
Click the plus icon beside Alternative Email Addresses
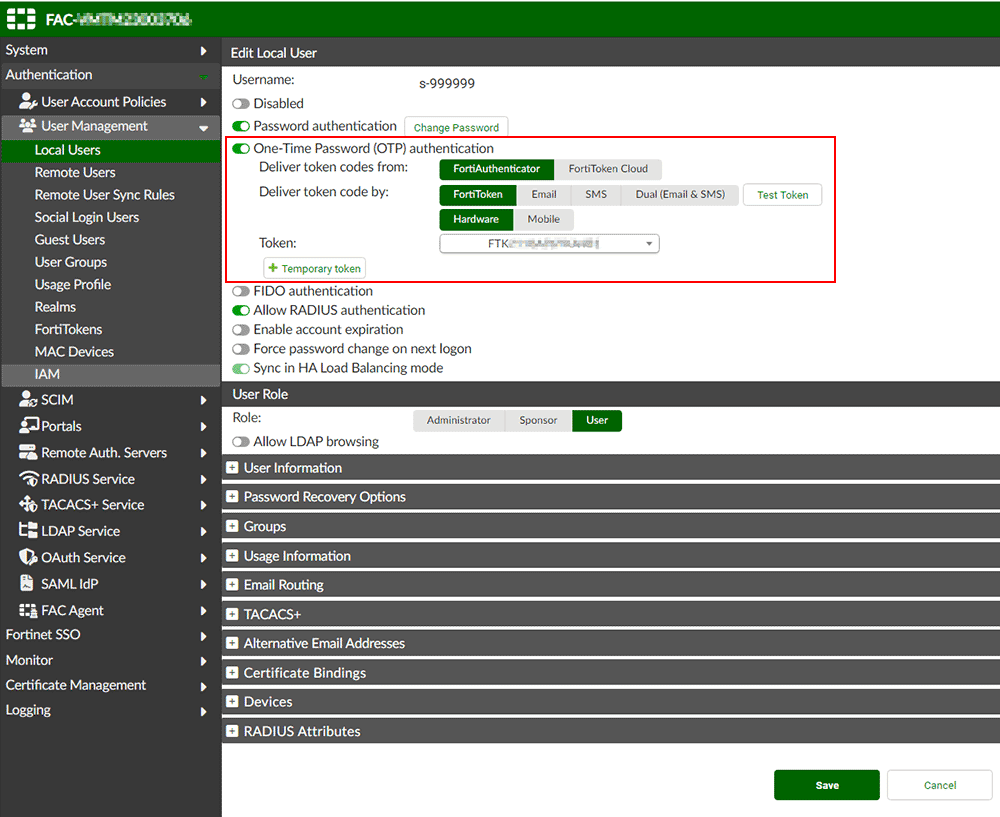point(232,643)
